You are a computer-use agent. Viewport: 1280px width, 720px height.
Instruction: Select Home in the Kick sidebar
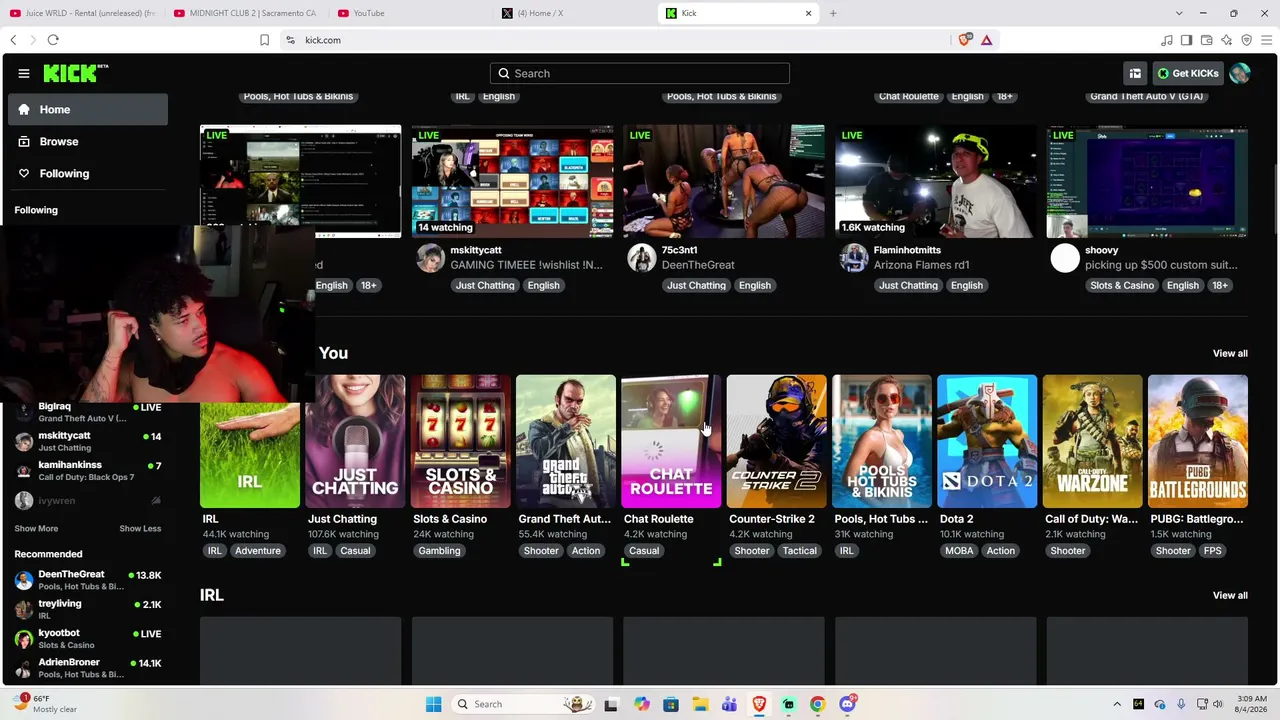tap(88, 110)
